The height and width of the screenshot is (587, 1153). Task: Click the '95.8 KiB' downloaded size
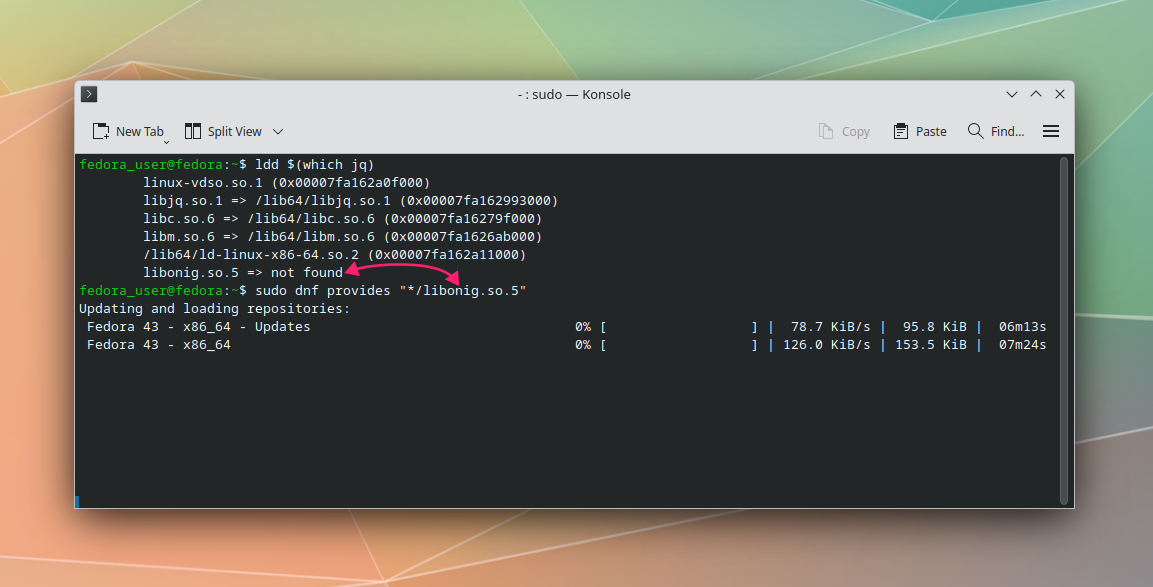(935, 327)
